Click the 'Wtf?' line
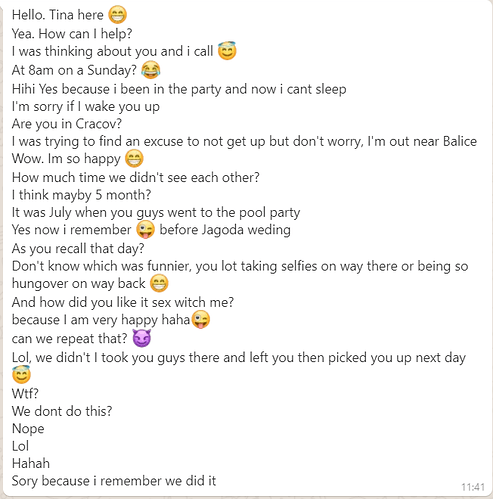Viewport: 493px width, 499px height. [25, 394]
